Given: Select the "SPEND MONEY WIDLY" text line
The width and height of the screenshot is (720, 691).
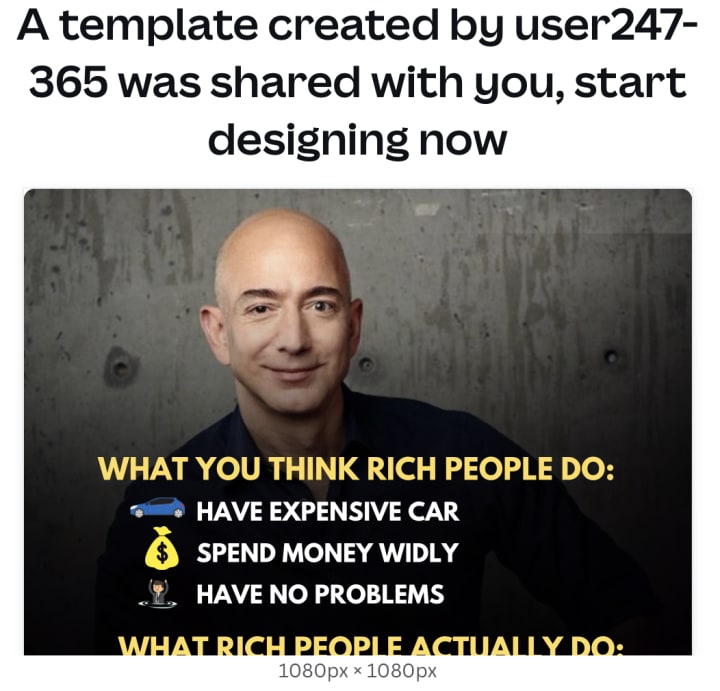Looking at the screenshot, I should 328,552.
